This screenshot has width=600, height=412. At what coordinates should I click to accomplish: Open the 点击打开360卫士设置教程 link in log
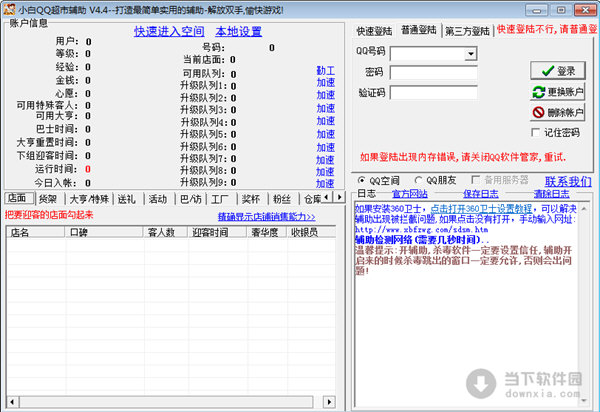[x=481, y=208]
